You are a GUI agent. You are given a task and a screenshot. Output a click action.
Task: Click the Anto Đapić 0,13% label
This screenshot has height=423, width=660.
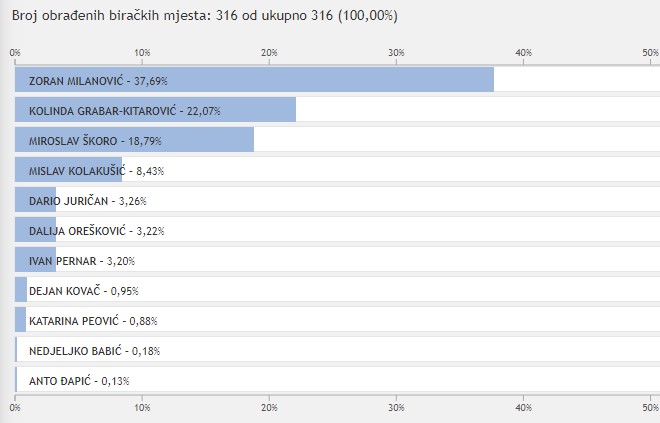pos(79,380)
